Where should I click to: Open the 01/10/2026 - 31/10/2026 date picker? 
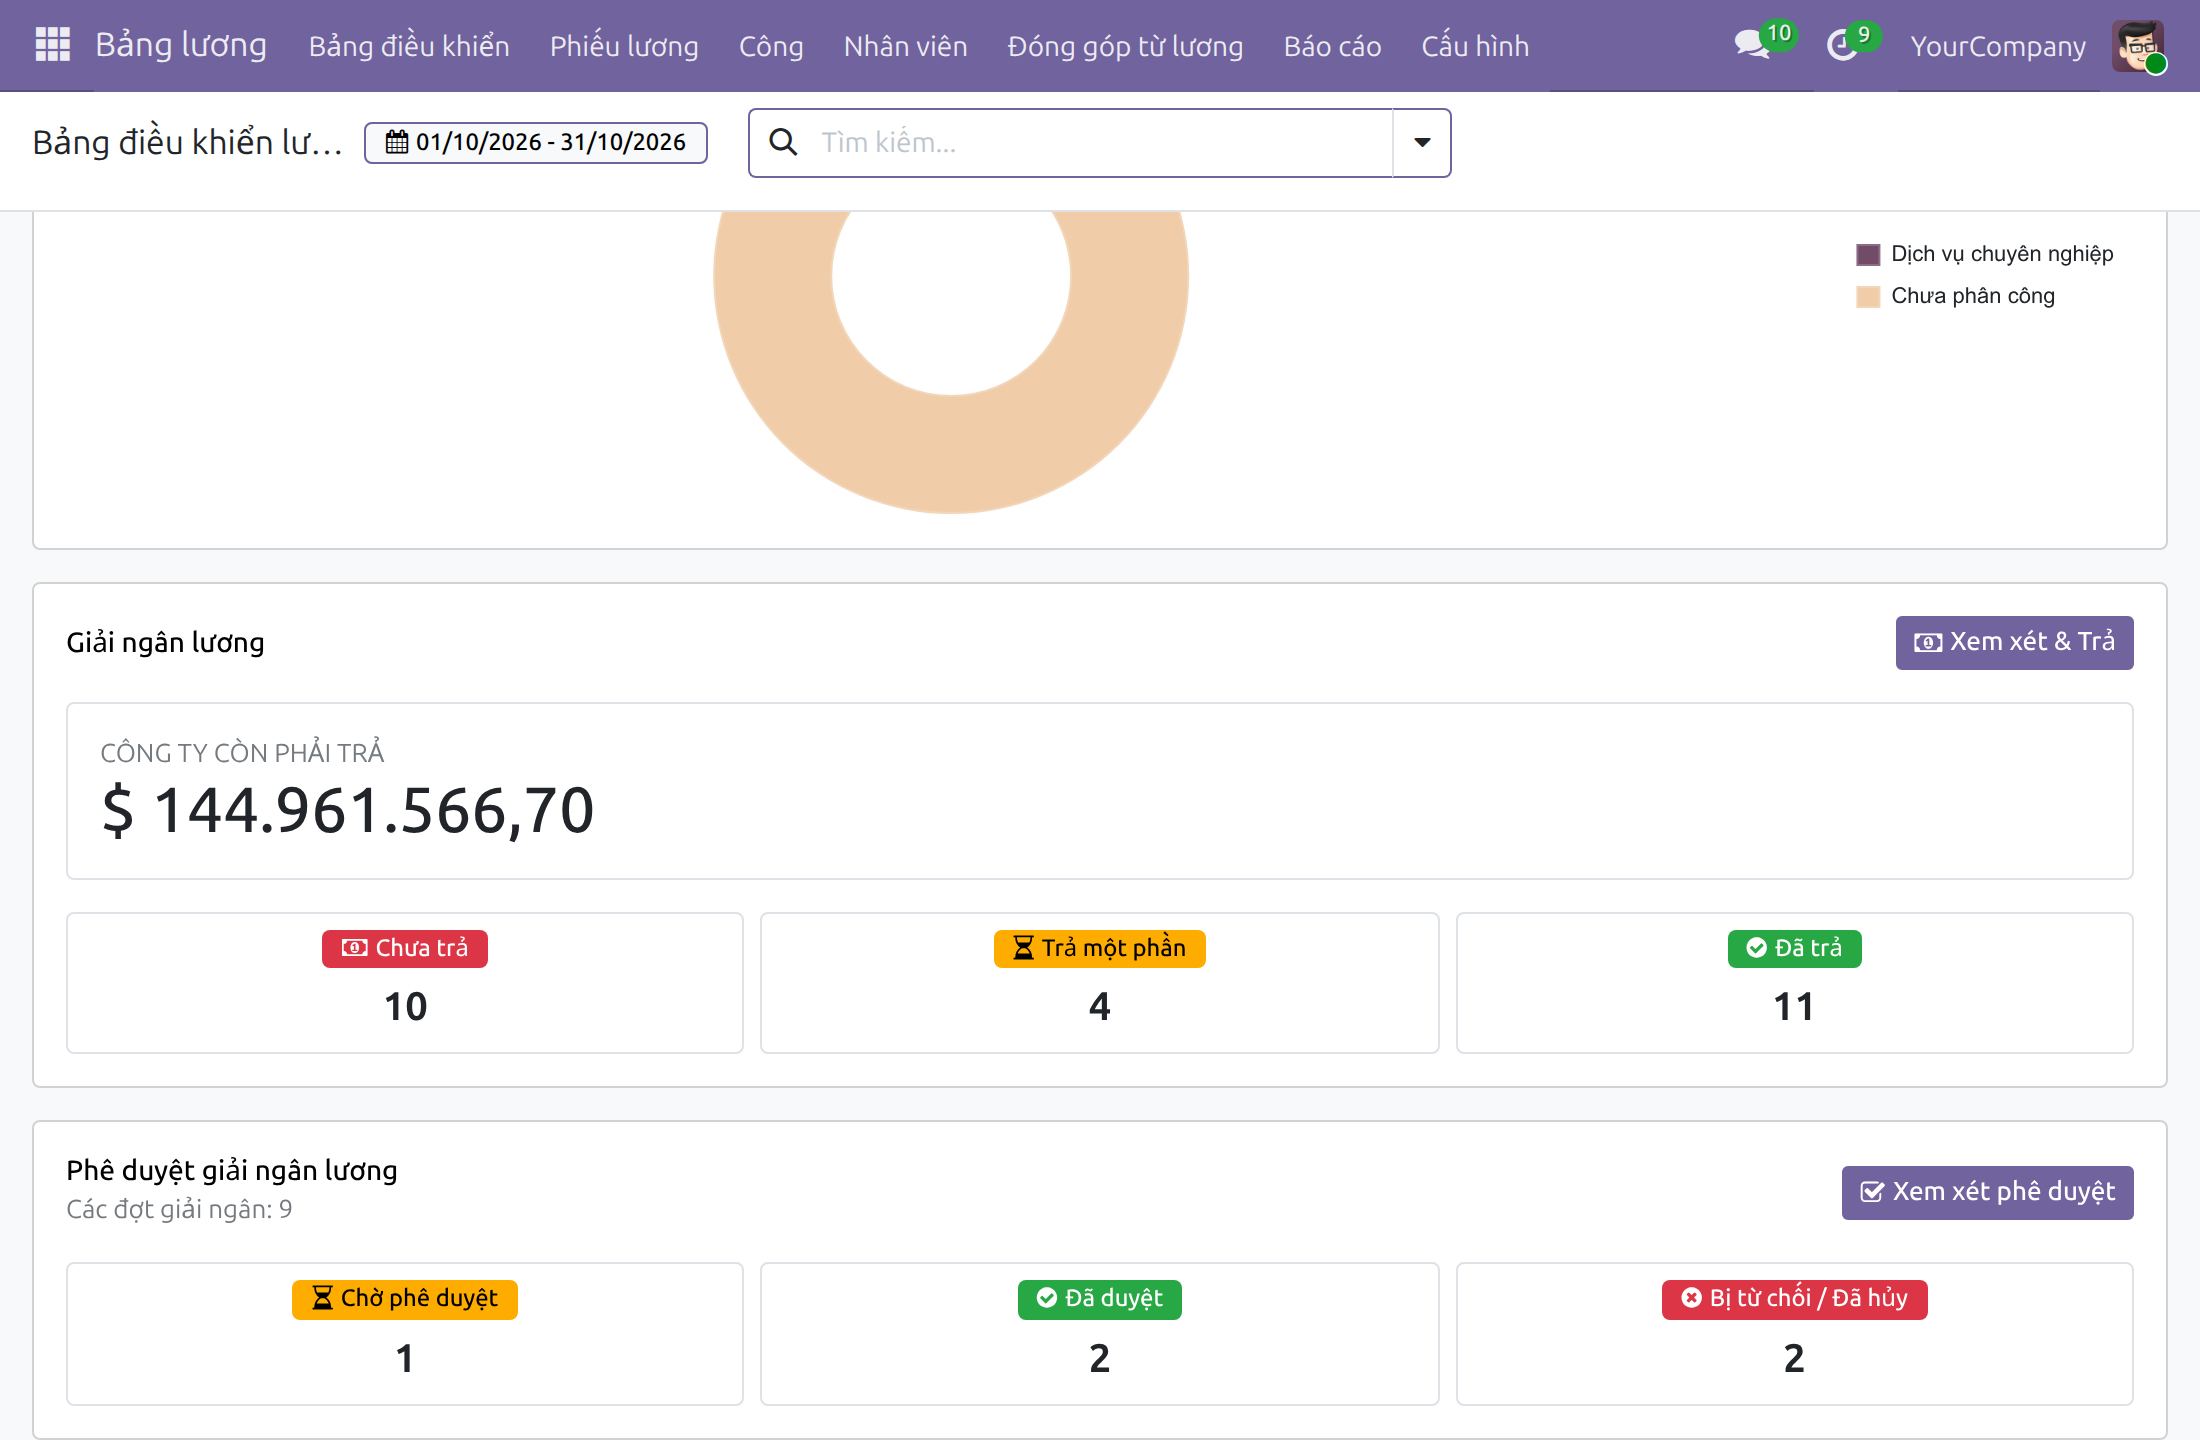536,142
